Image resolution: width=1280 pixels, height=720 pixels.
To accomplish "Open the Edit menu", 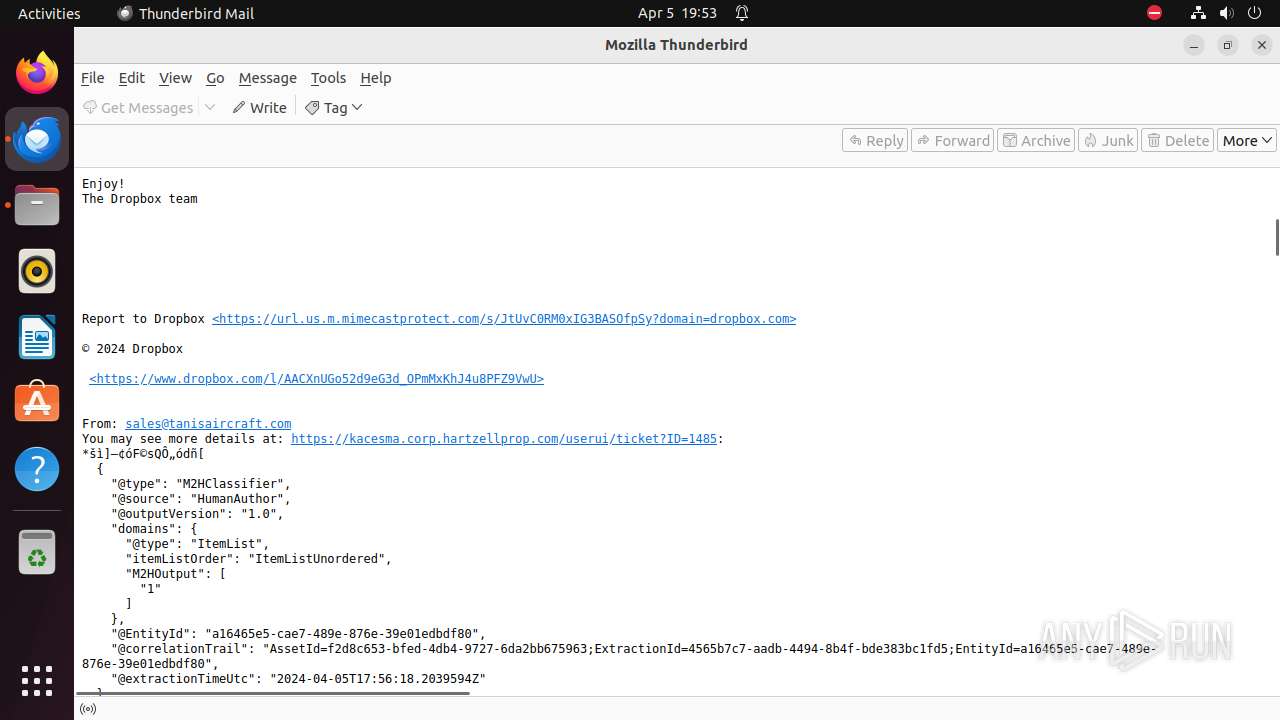I will tap(131, 78).
